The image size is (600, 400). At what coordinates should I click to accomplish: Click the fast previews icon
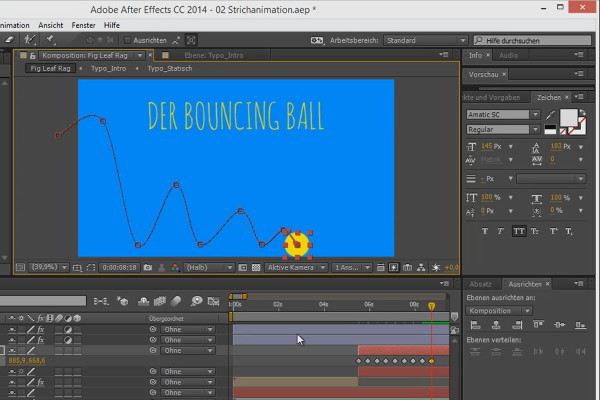(394, 268)
